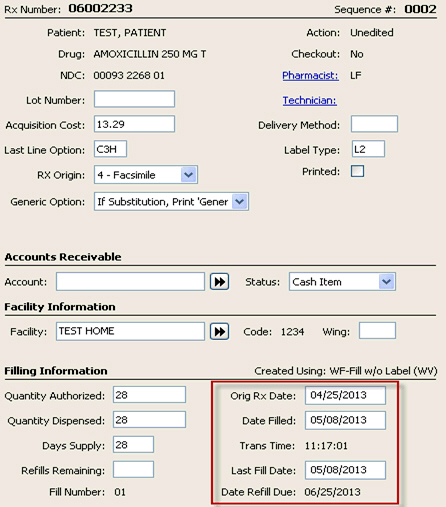
Task: Click the Days Supply field
Action: tap(133, 444)
